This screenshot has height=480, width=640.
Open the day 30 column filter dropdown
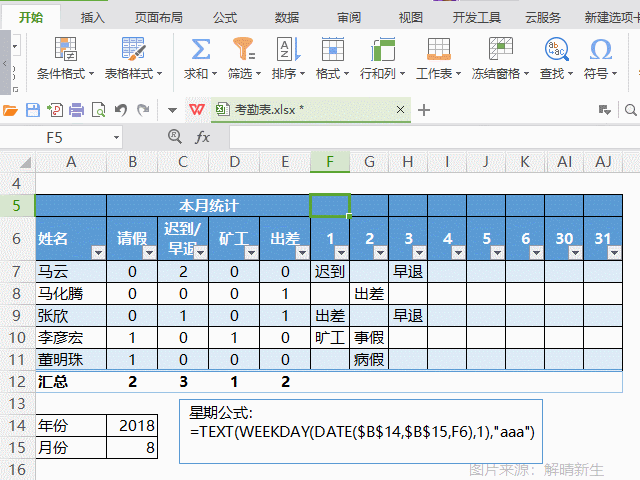(575, 253)
